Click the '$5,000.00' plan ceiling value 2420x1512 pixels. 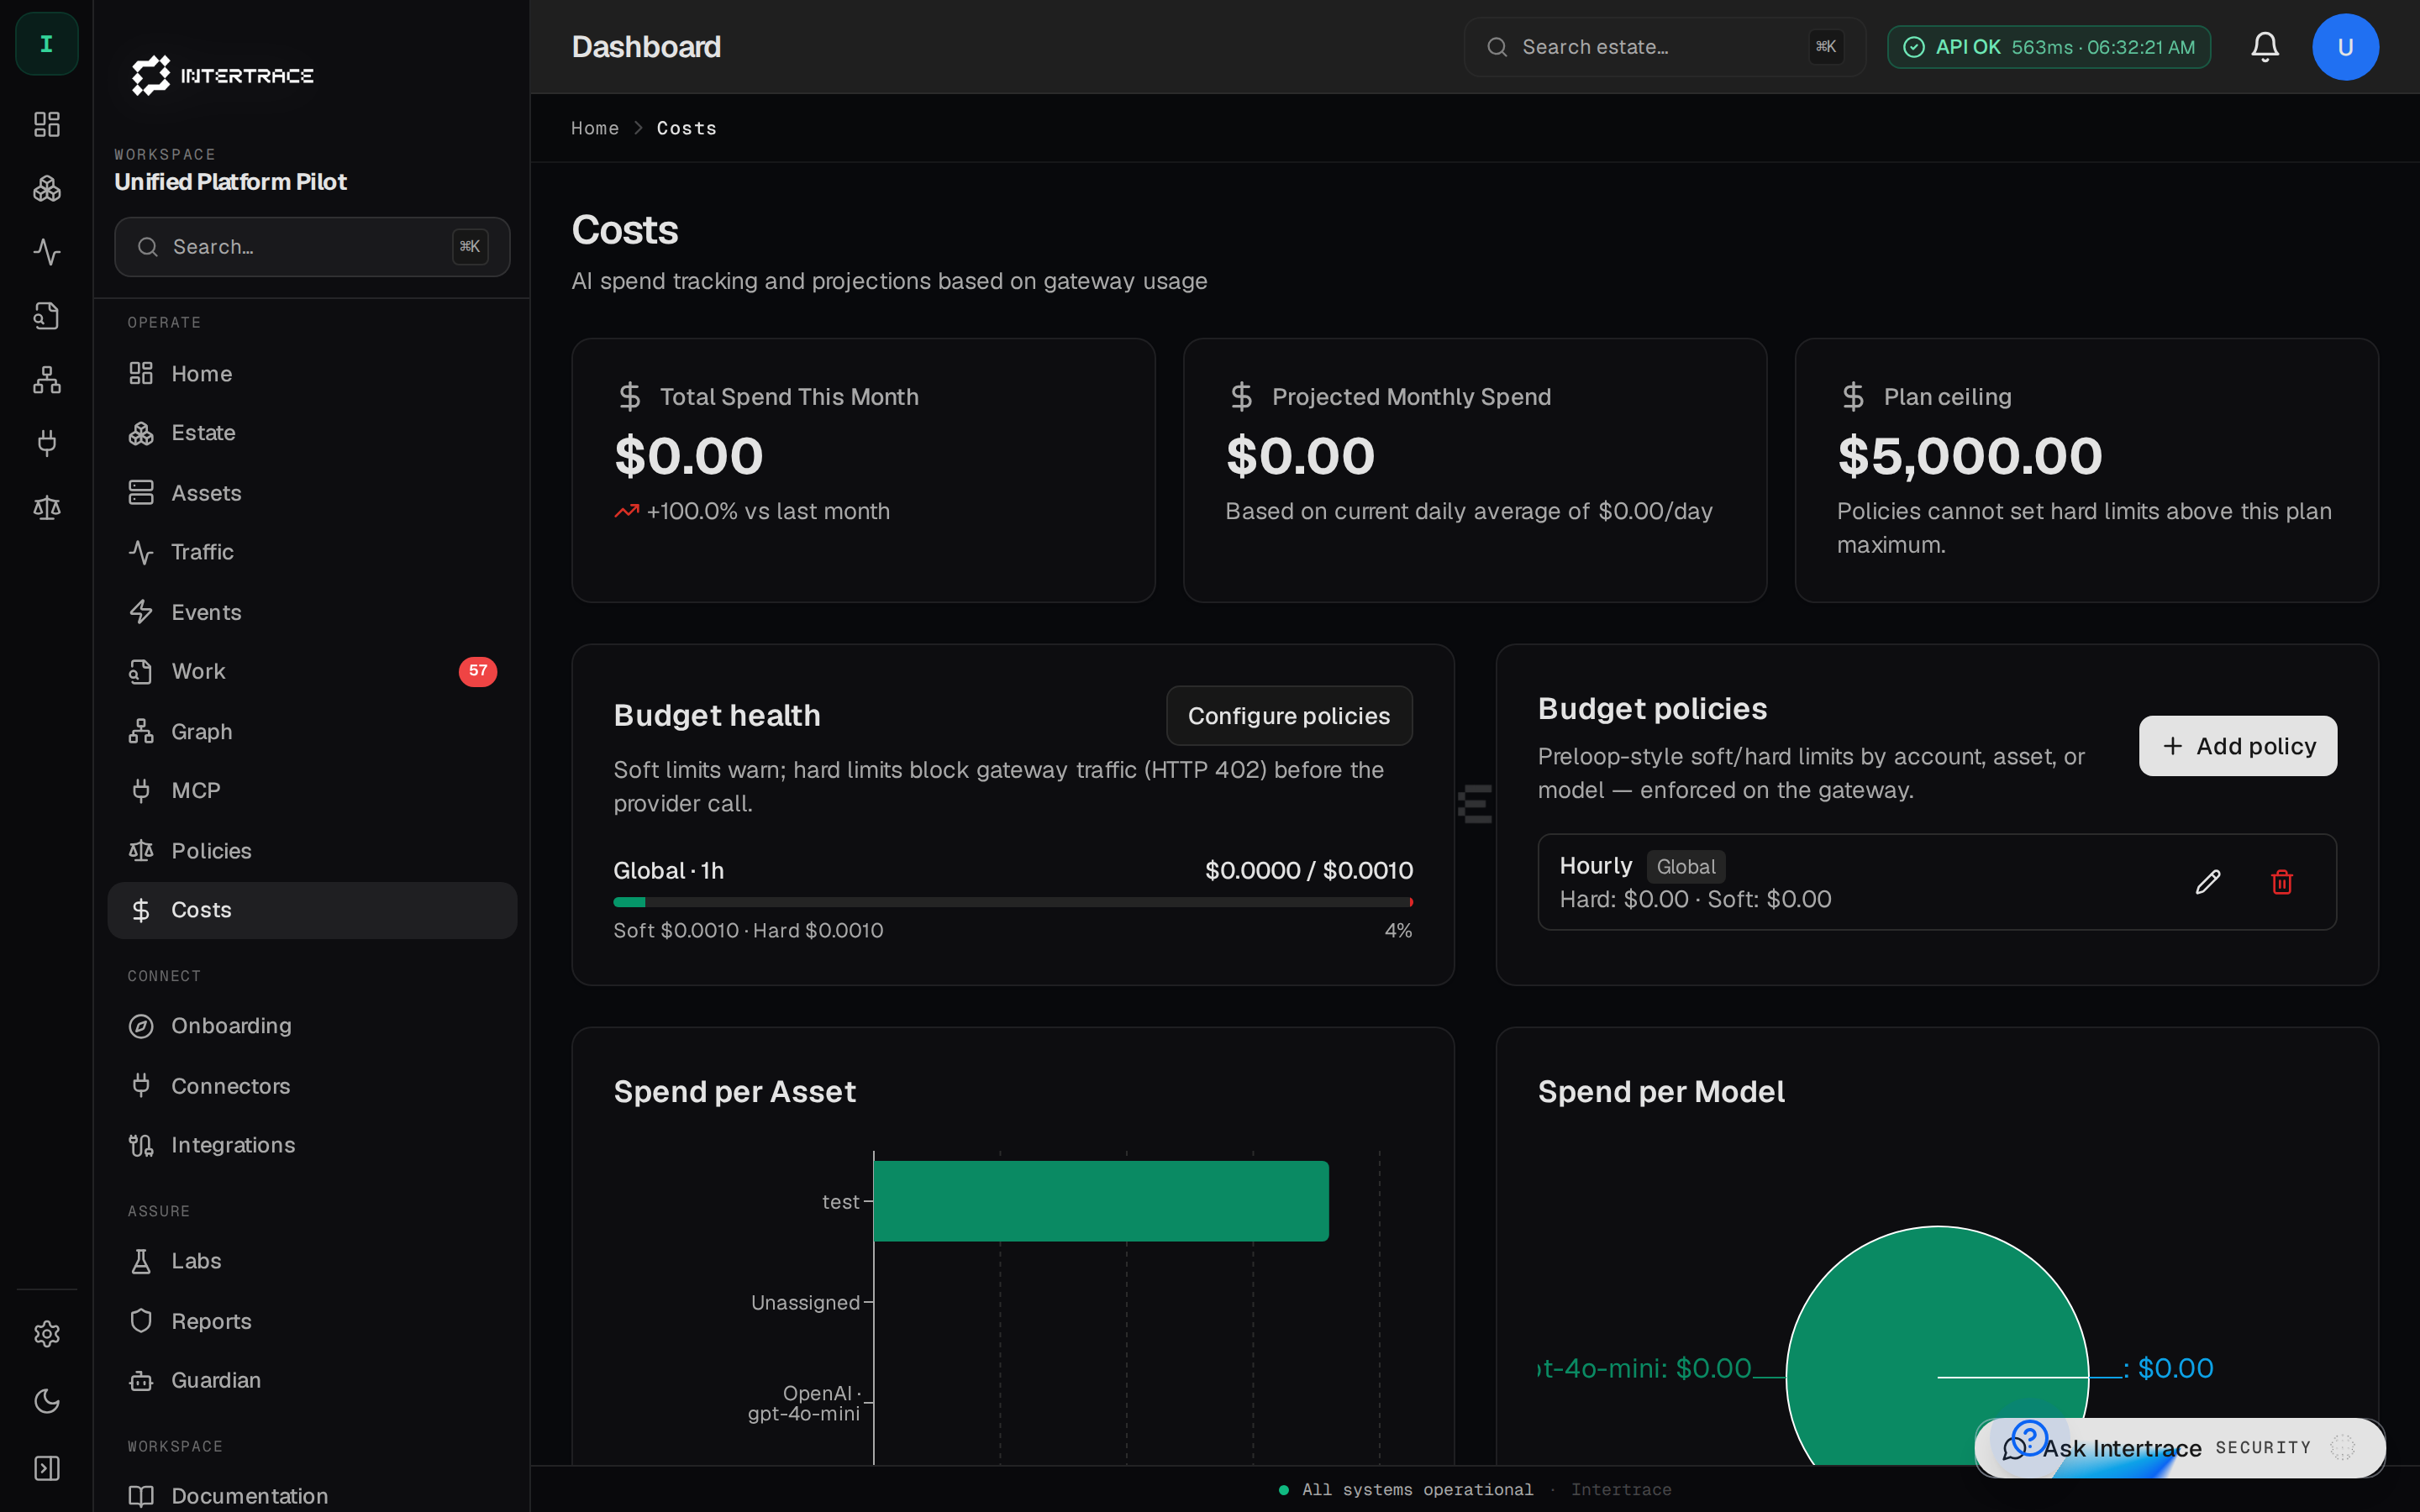coord(1970,456)
